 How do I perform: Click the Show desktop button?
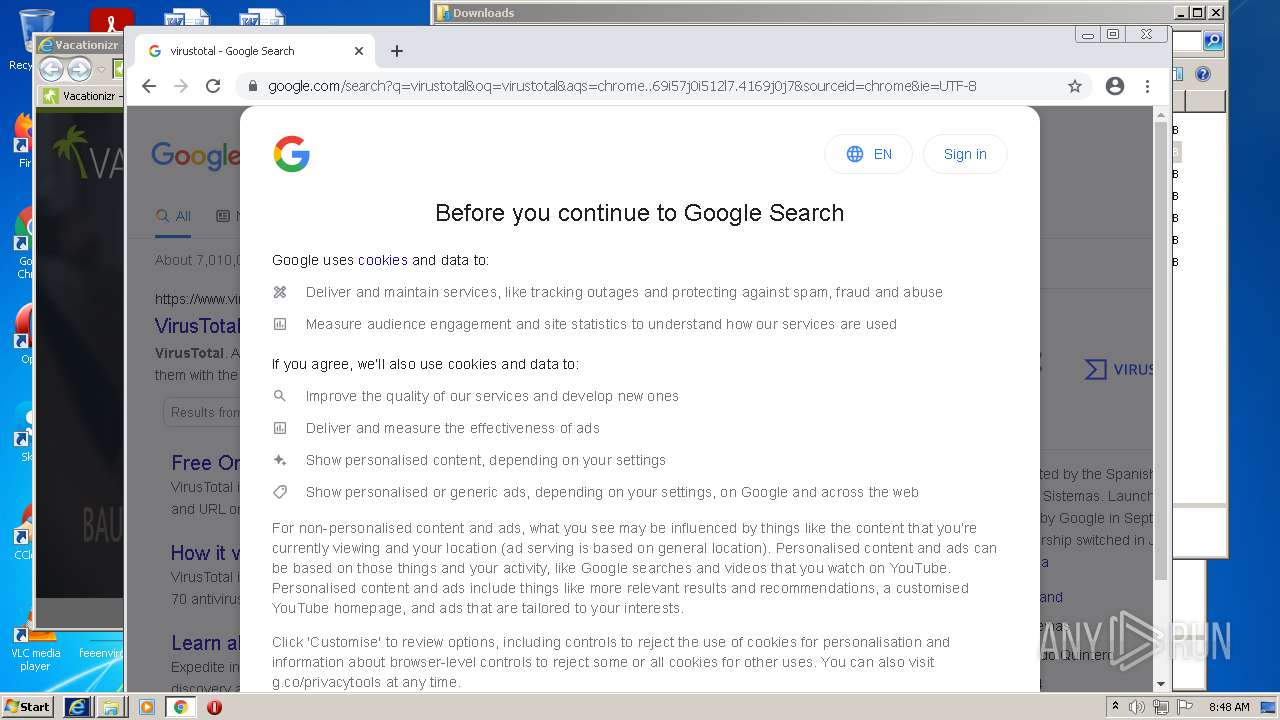(1269, 707)
